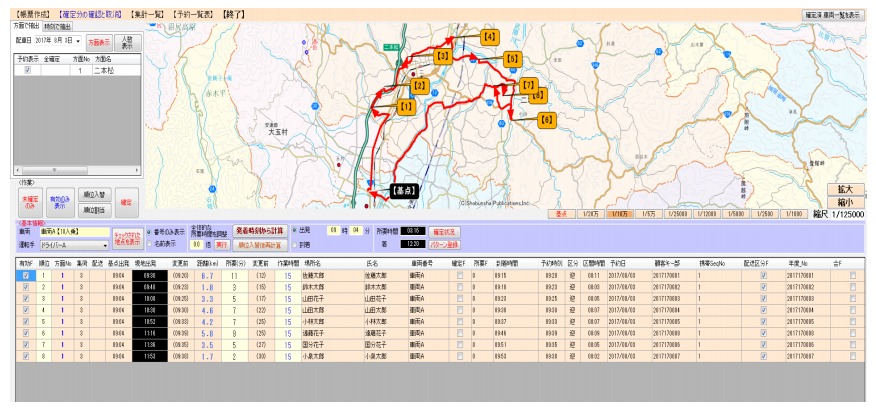
Task: Click map stop marker 【3】
Action: click(x=442, y=56)
